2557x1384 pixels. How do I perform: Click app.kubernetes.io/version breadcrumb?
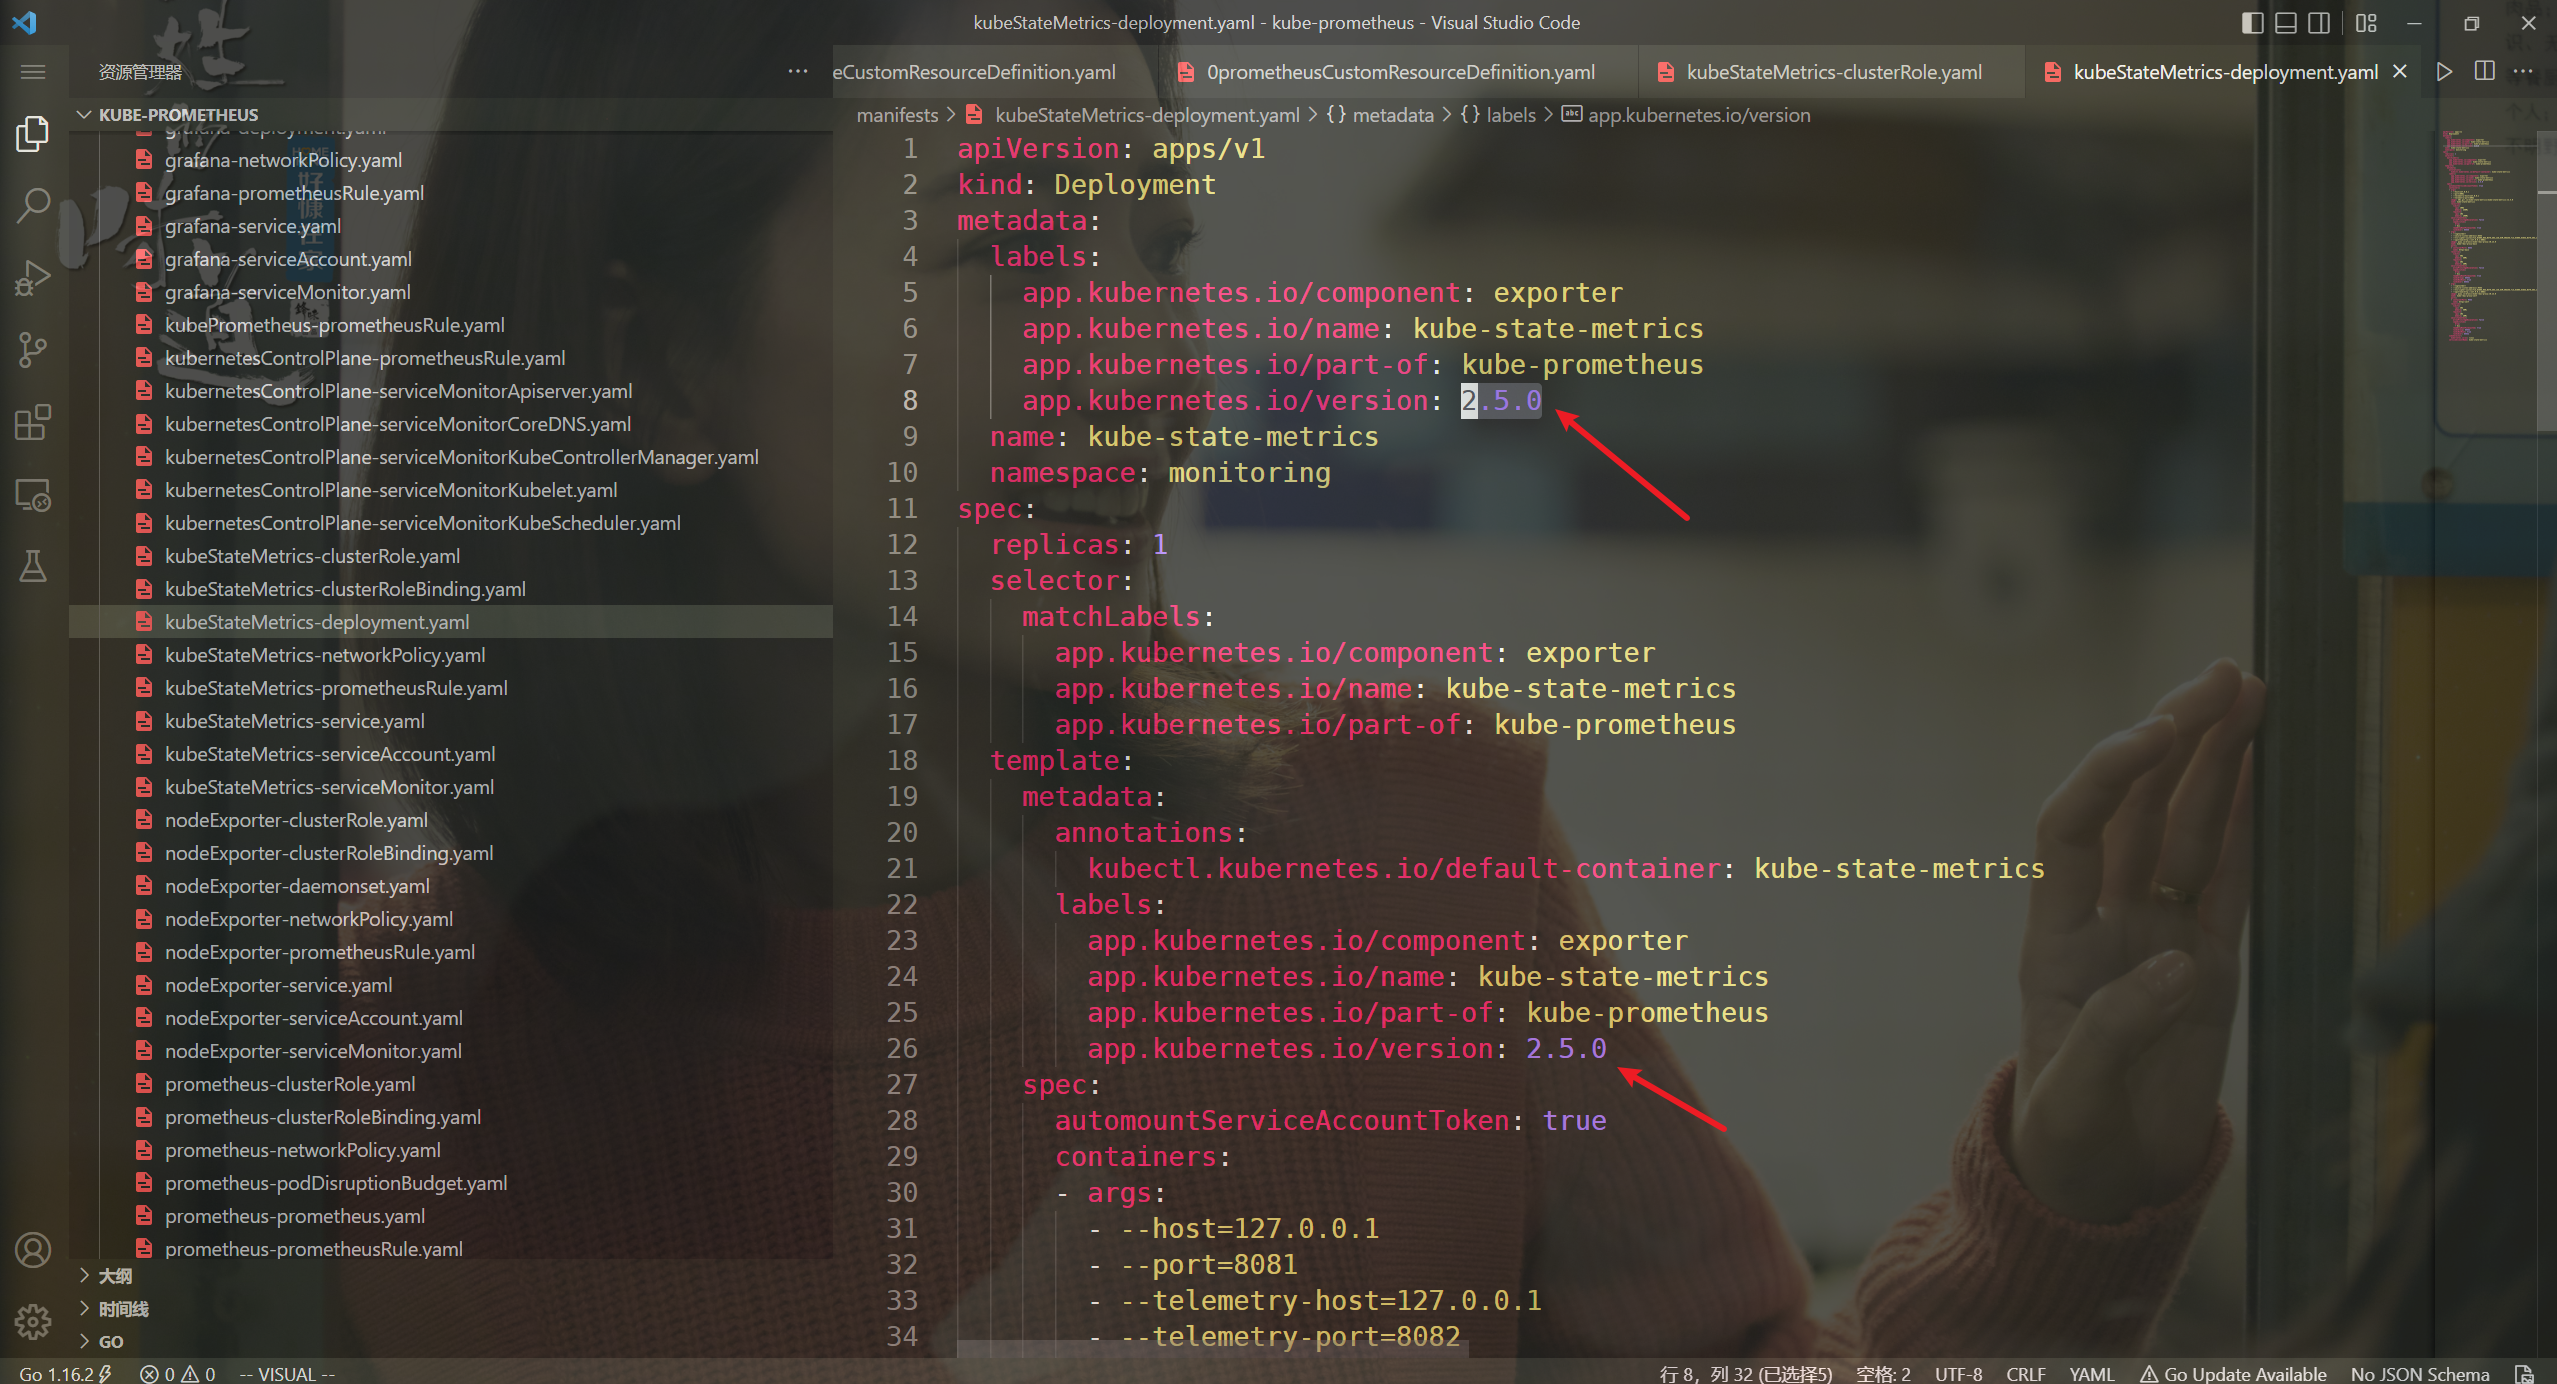(x=1686, y=115)
